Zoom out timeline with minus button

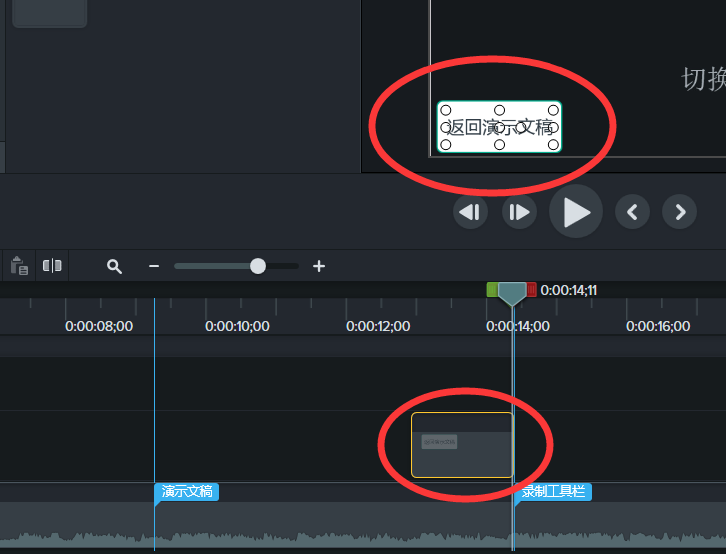[x=154, y=266]
